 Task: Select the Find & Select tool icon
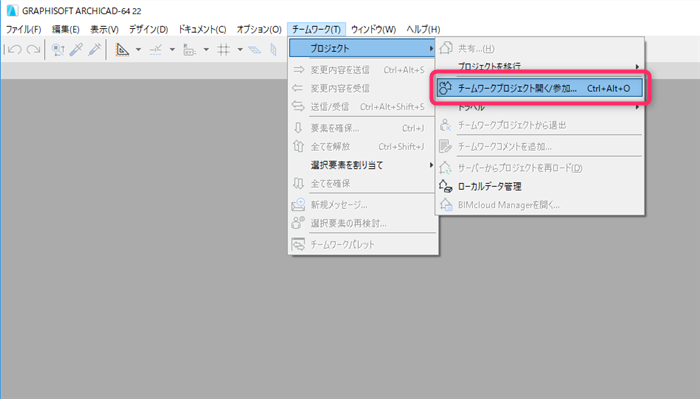[x=58, y=49]
